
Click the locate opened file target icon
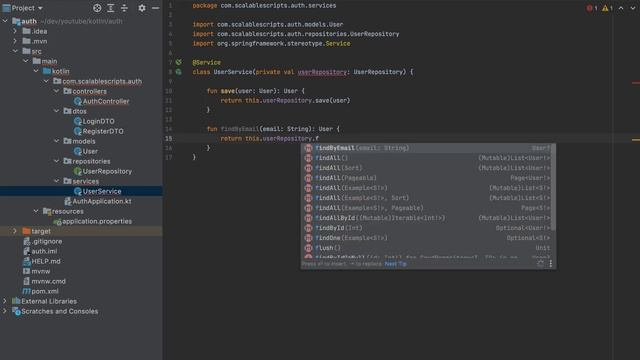[97, 8]
